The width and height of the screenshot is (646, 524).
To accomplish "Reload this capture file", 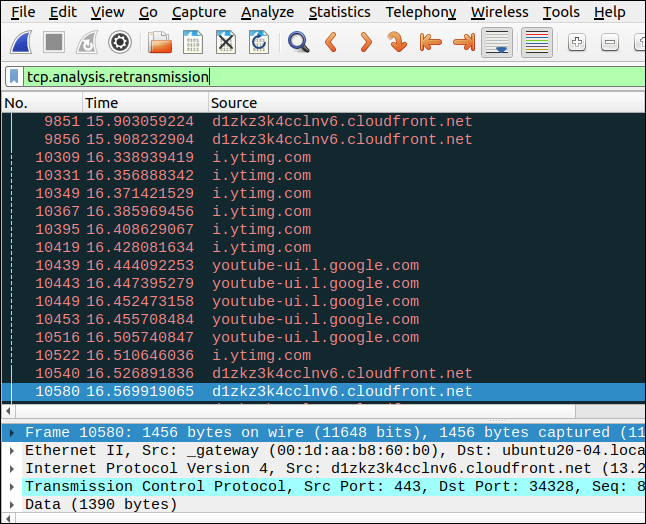I will point(258,43).
